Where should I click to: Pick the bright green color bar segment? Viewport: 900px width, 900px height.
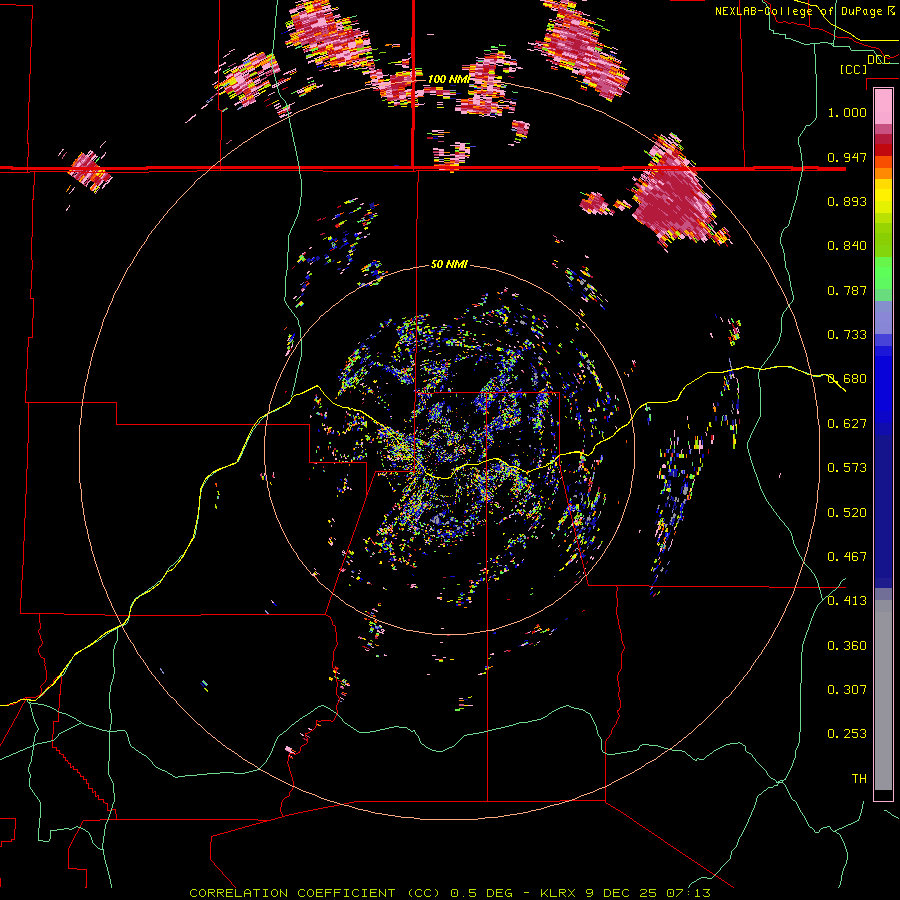883,273
